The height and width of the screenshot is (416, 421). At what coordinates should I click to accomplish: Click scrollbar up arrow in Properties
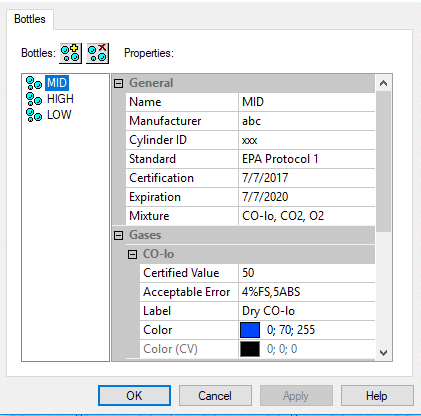pyautogui.click(x=383, y=83)
